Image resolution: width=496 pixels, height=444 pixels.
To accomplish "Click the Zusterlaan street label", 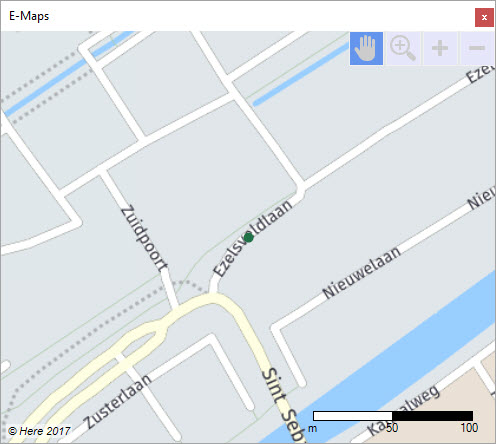I will pos(117,401).
